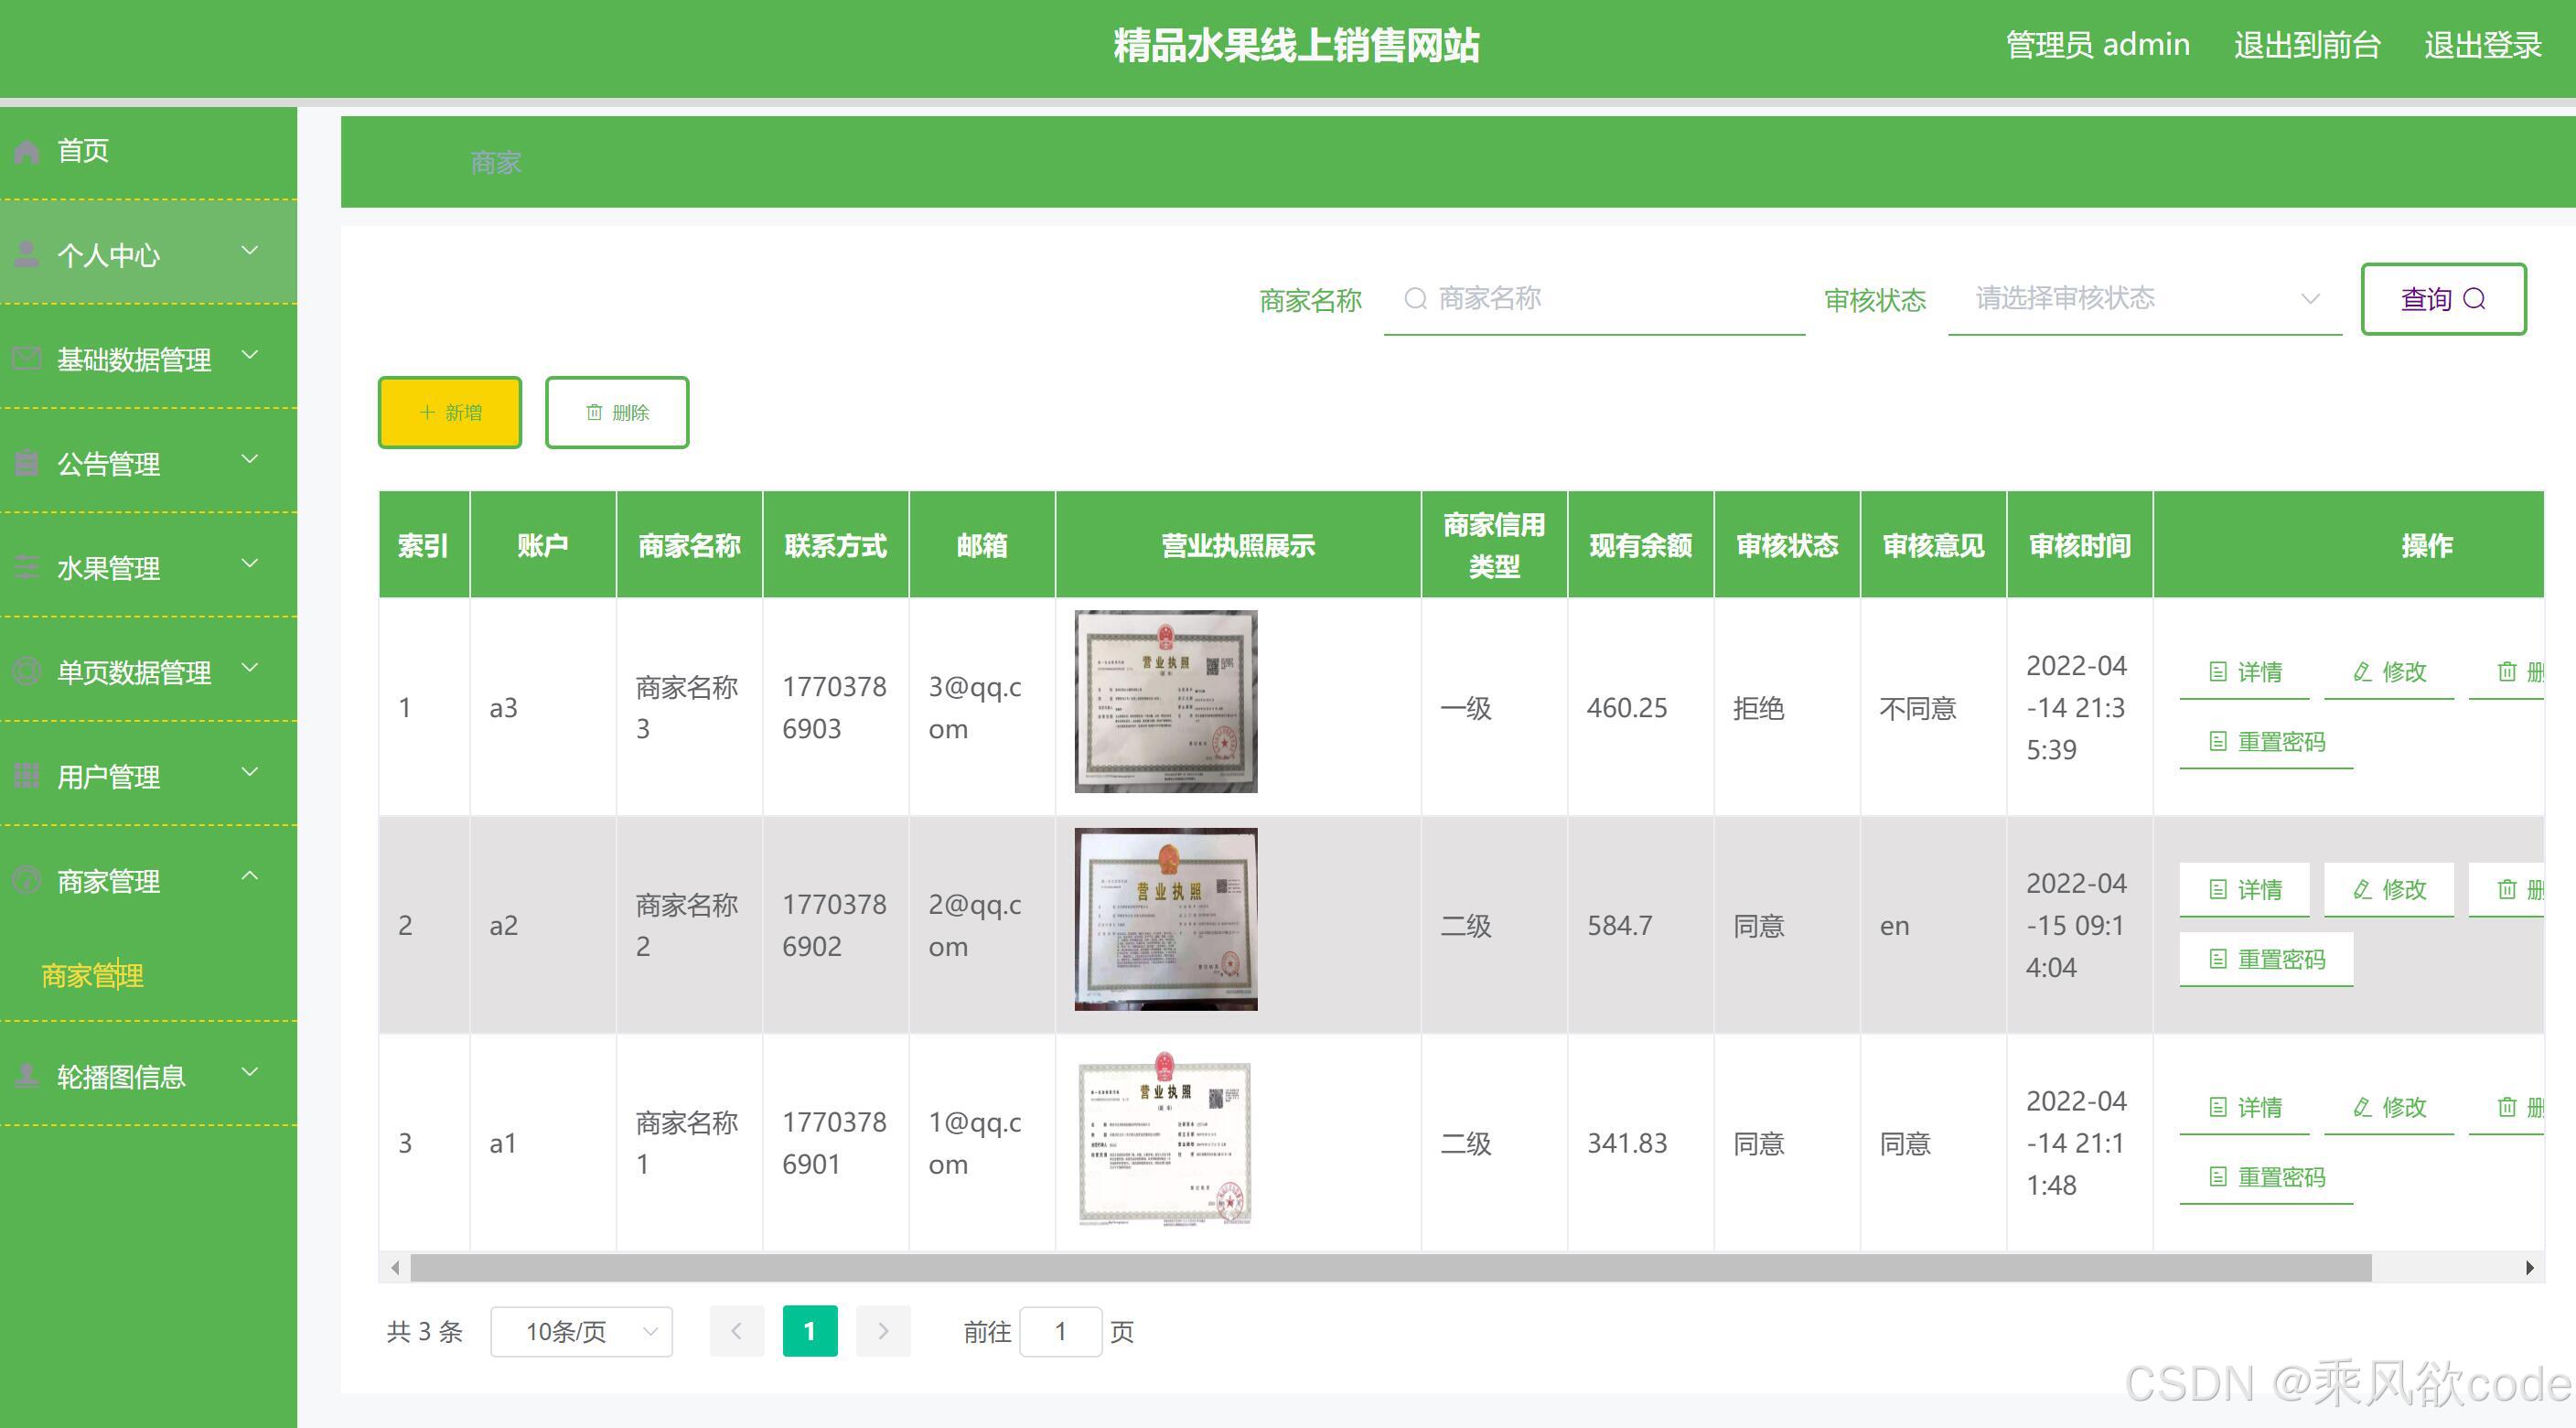This screenshot has height=1428, width=2576.
Task: Click the trash icon in 删除 button
Action: click(x=594, y=413)
